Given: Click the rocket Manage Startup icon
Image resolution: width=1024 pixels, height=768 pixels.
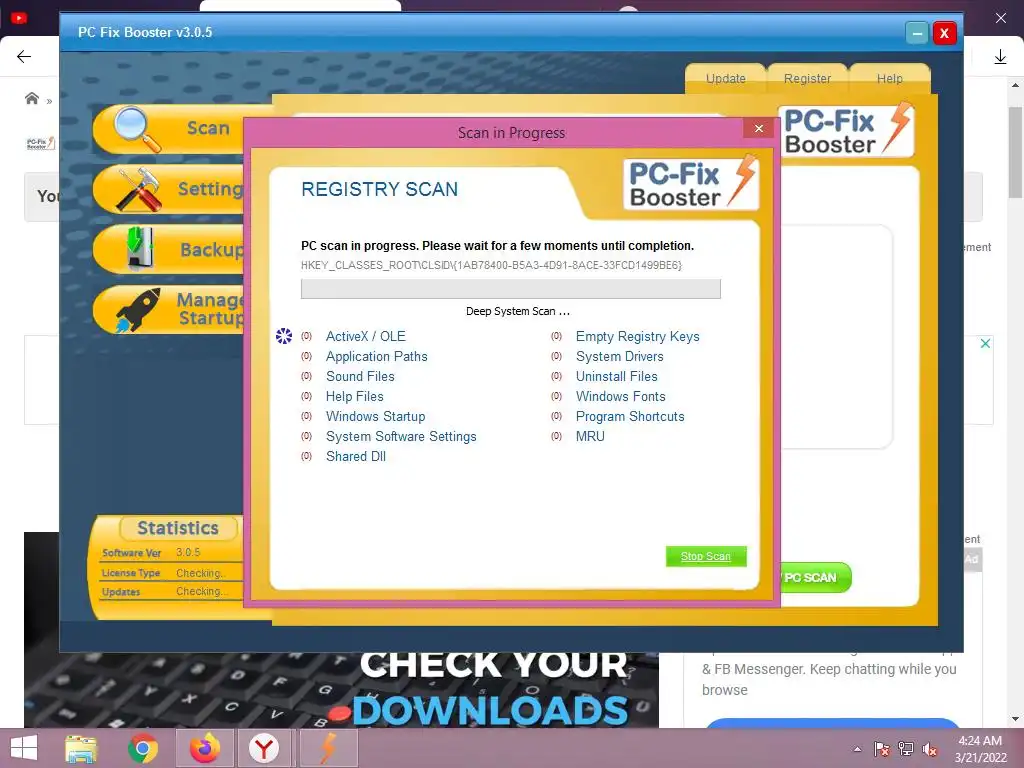Looking at the screenshot, I should [138, 310].
